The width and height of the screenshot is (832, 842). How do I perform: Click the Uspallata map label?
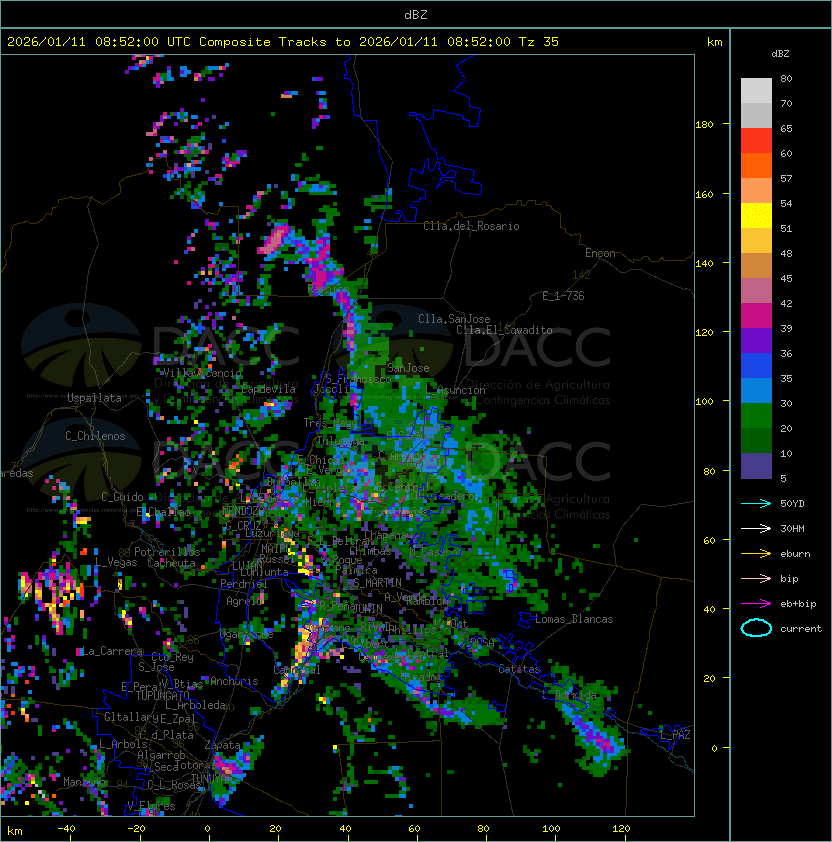pyautogui.click(x=95, y=398)
